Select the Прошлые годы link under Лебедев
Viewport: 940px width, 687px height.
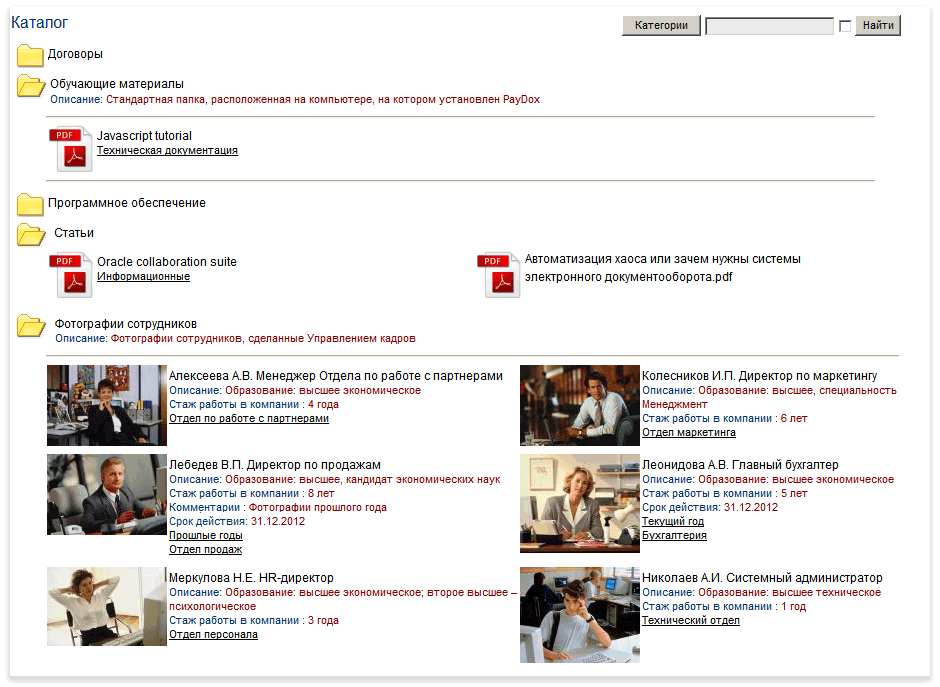(206, 536)
